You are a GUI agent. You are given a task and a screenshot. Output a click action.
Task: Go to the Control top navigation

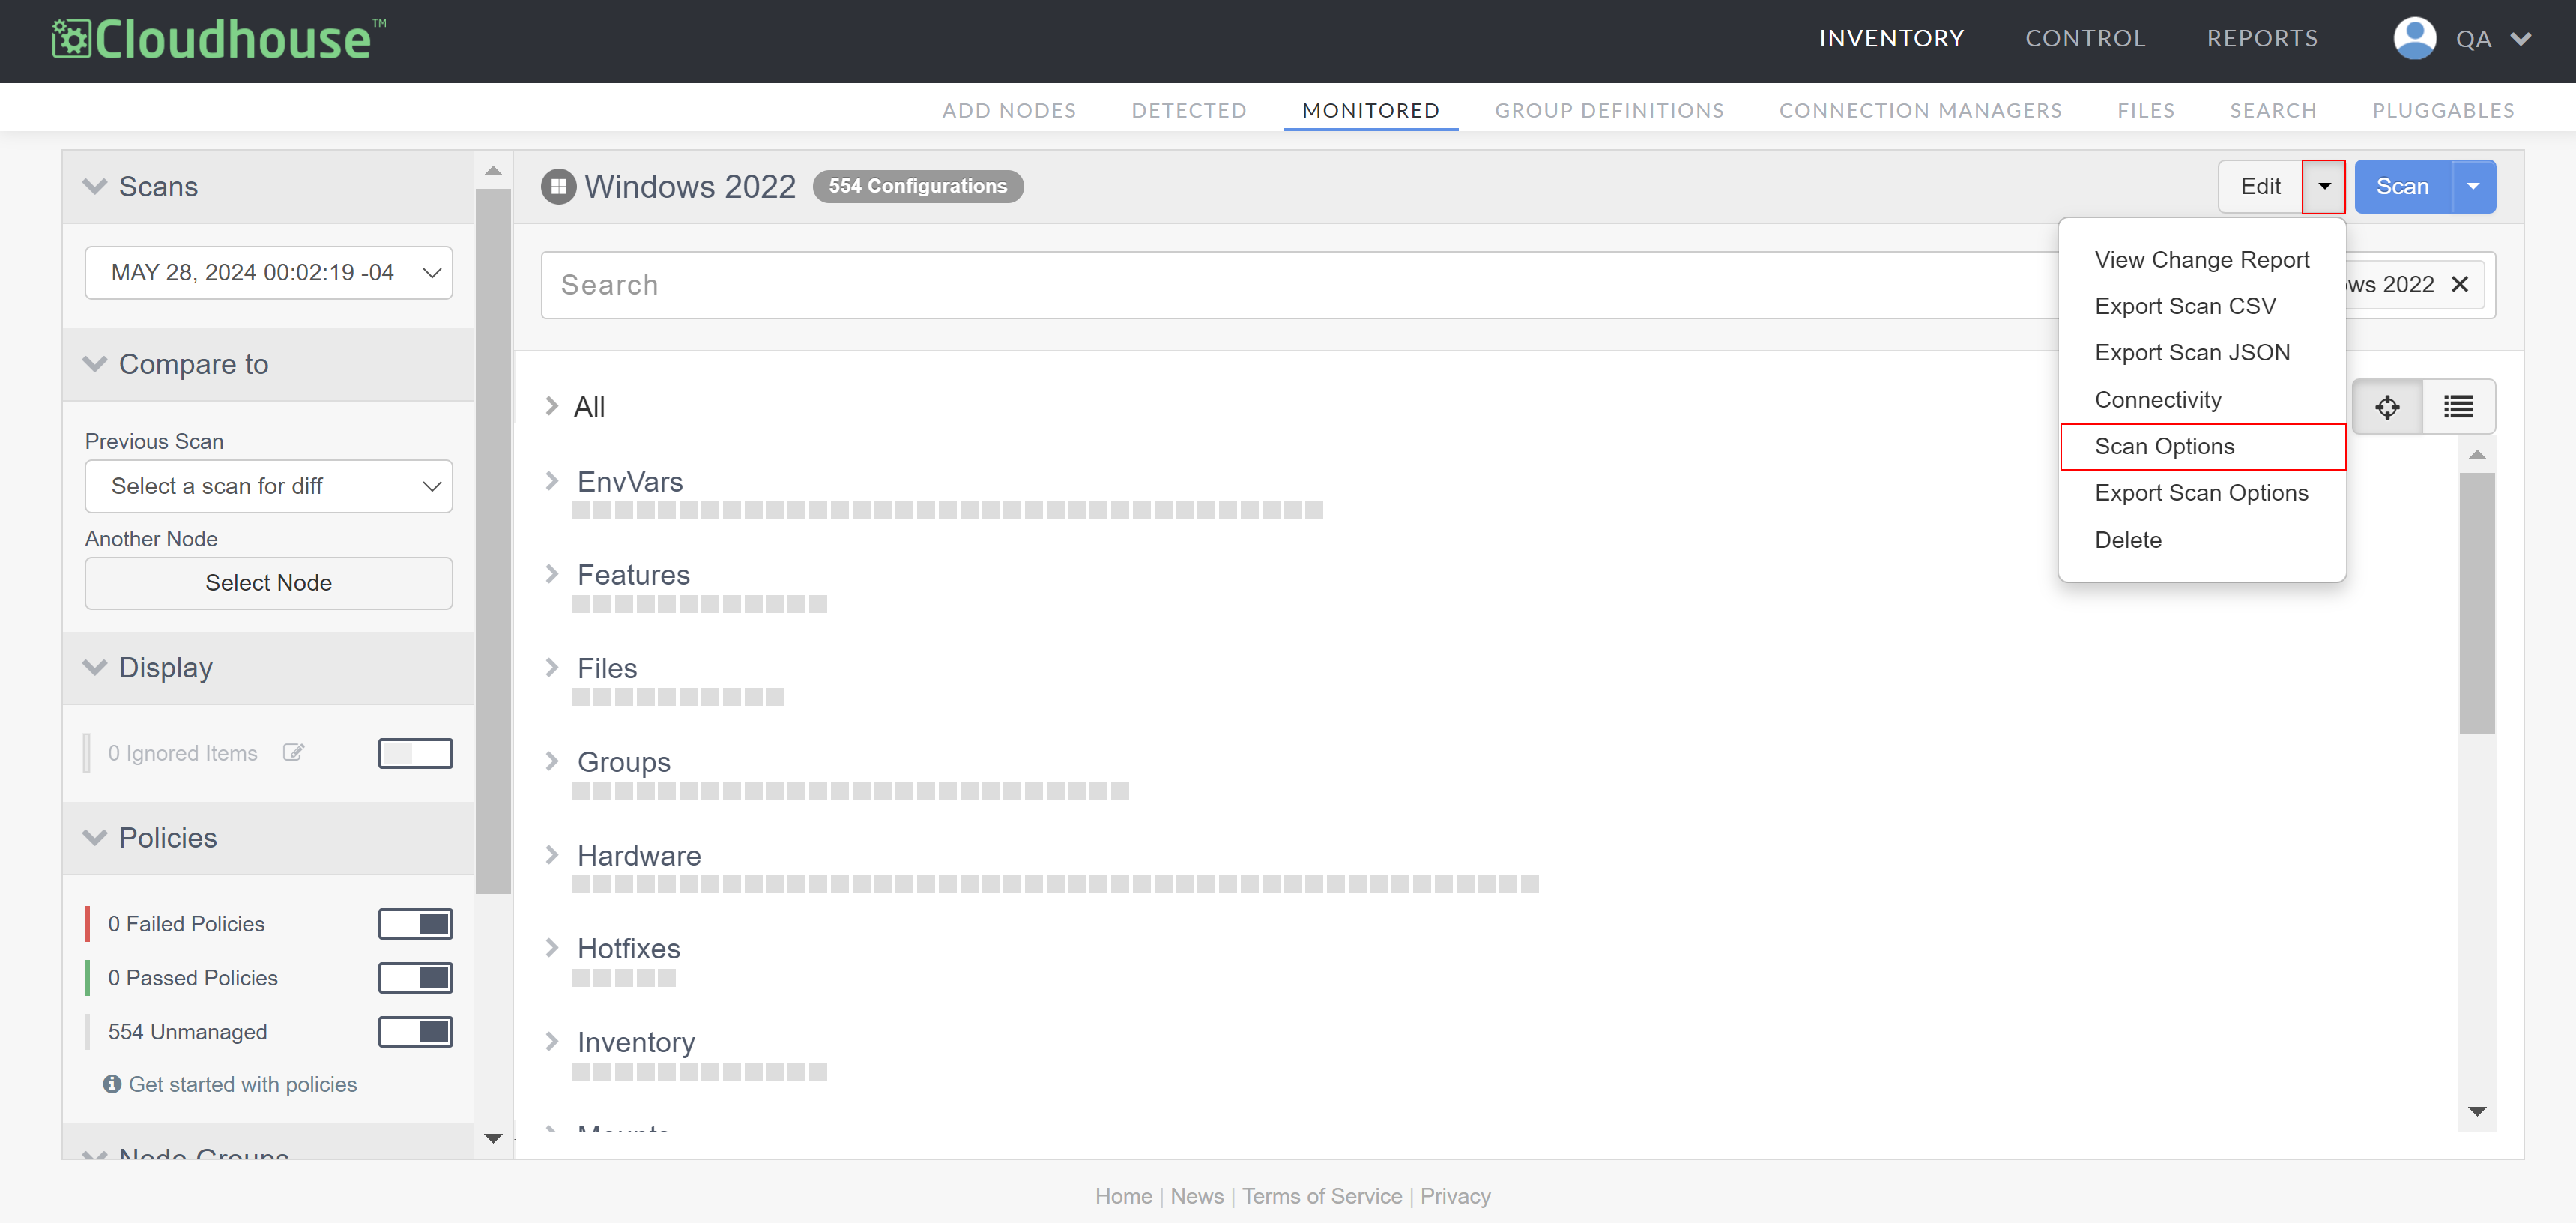(2085, 39)
